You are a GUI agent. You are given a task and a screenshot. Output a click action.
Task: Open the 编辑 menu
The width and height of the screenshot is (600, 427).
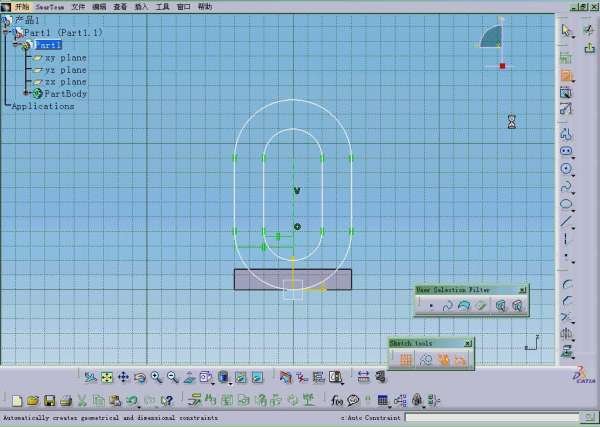[x=99, y=7]
